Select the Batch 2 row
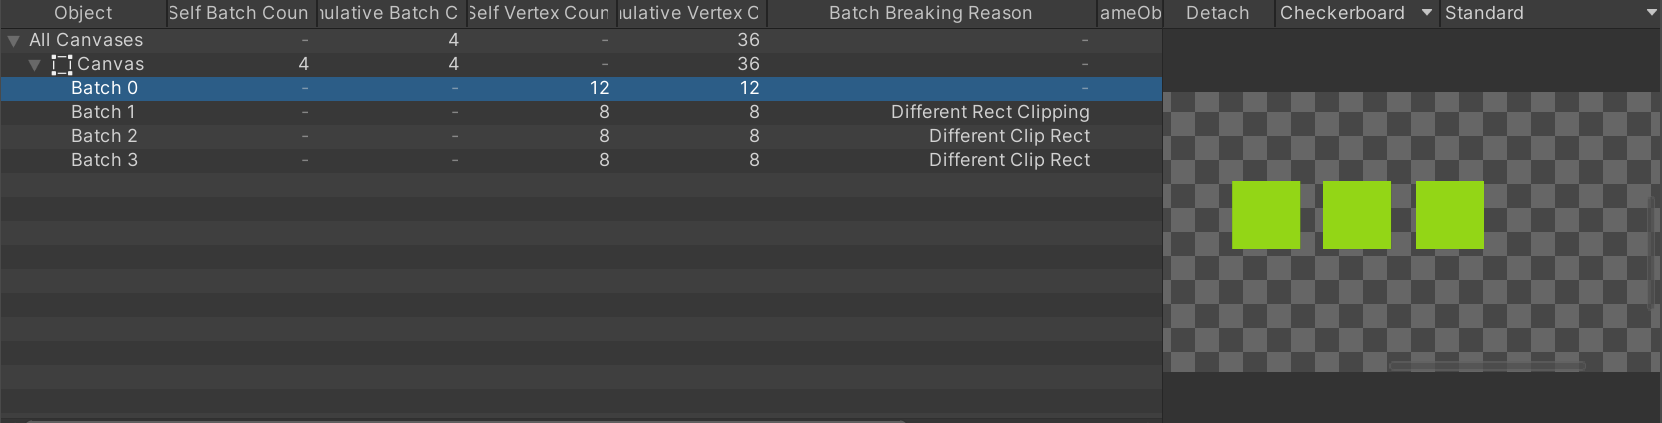The image size is (1662, 423). click(x=581, y=136)
